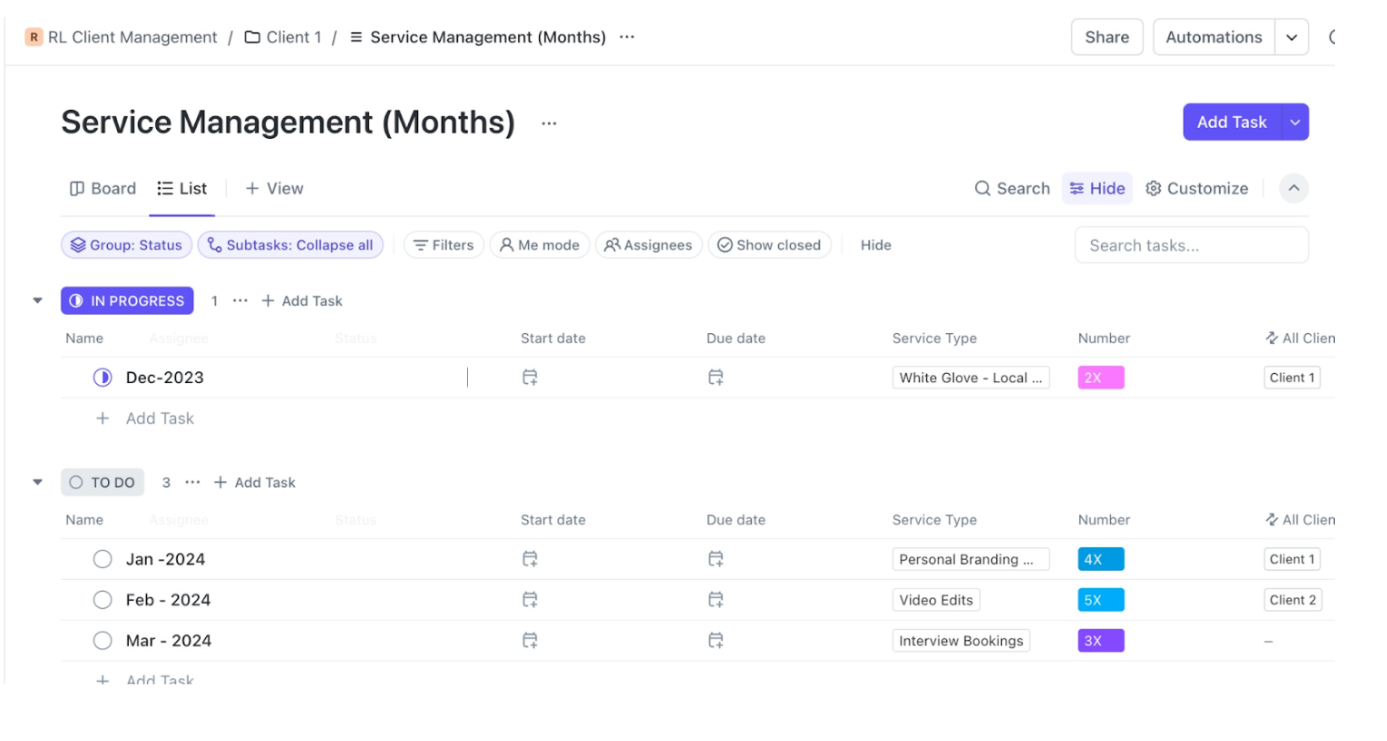Open ellipsis menu next to page title

tap(549, 123)
